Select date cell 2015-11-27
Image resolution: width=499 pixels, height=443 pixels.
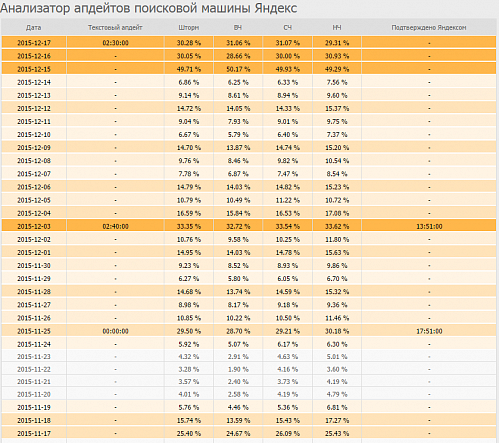point(34,305)
